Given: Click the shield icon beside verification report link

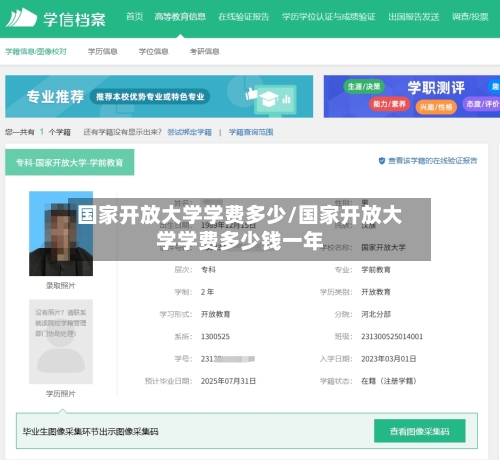Looking at the screenshot, I should (x=382, y=161).
